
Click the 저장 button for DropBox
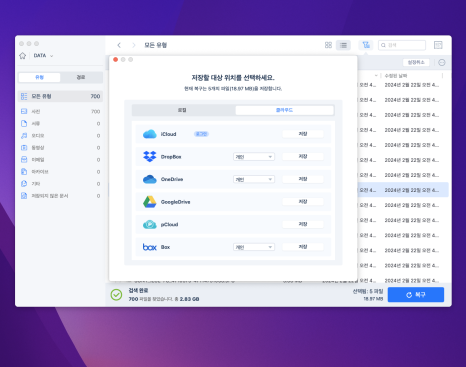coord(303,156)
